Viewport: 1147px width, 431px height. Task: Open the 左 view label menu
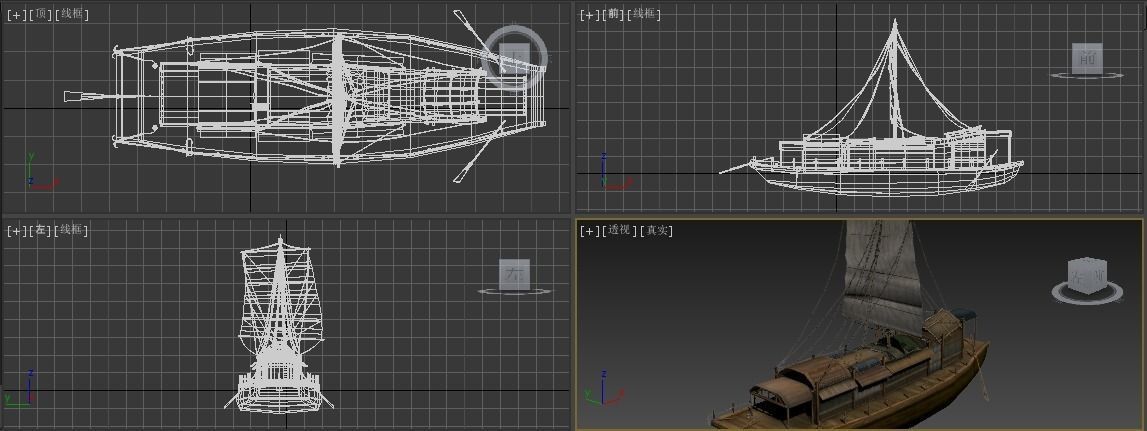click(41, 231)
